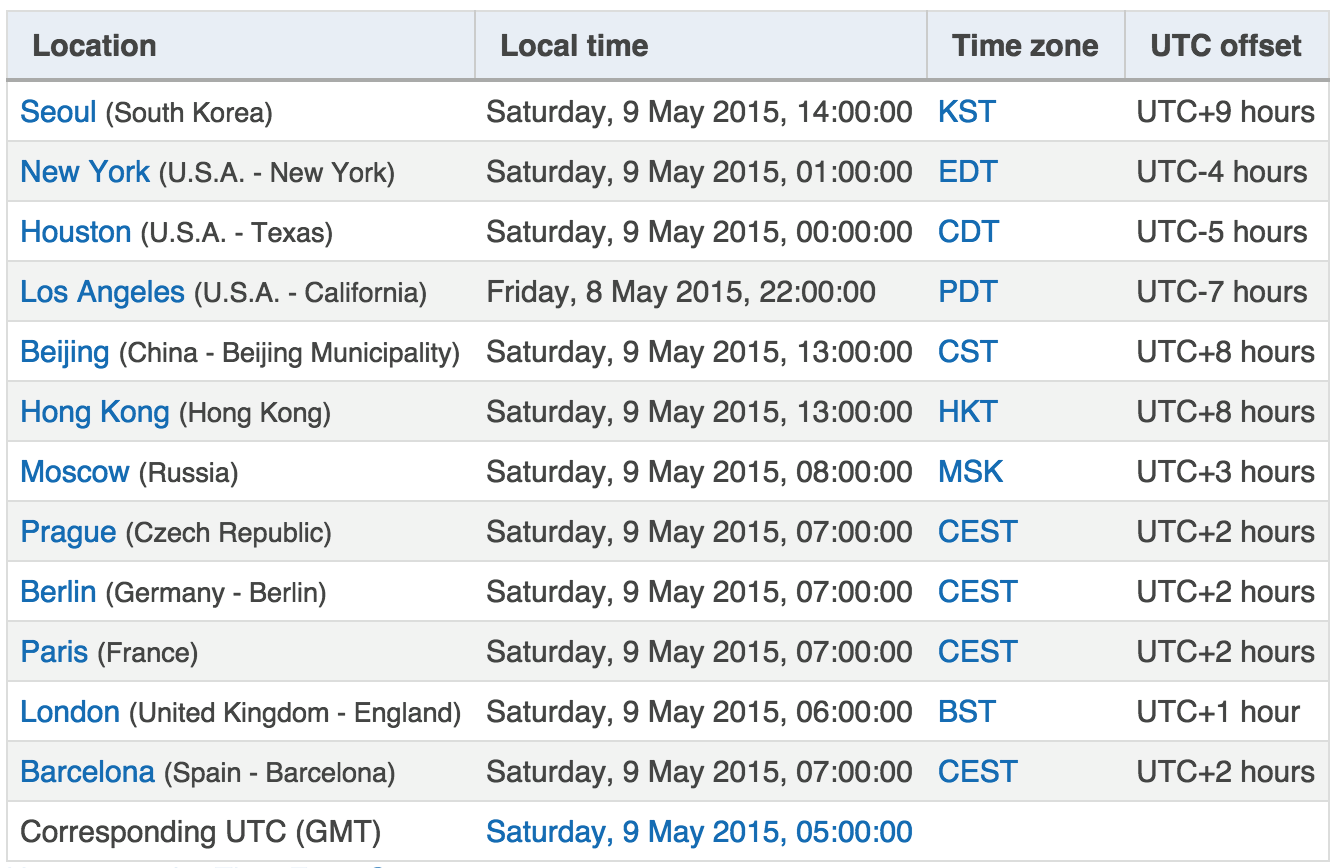Click the Barcelona city link
Screen dimensions: 1336x868
(x=87, y=772)
